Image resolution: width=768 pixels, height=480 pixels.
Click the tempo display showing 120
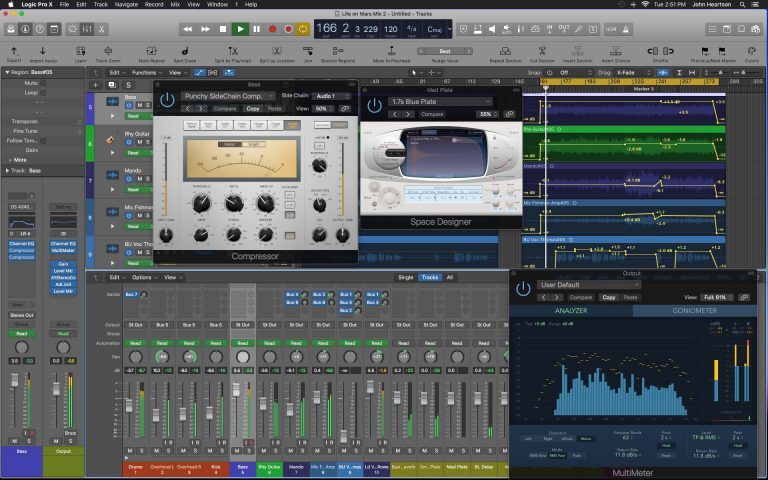click(x=391, y=28)
